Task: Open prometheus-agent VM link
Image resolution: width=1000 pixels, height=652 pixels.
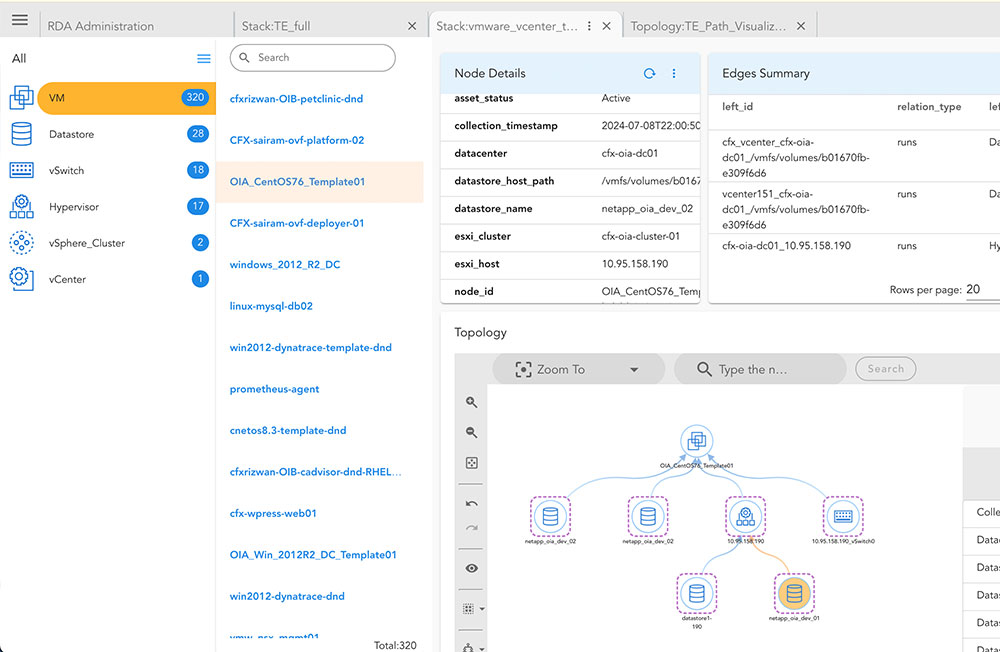Action: point(274,389)
